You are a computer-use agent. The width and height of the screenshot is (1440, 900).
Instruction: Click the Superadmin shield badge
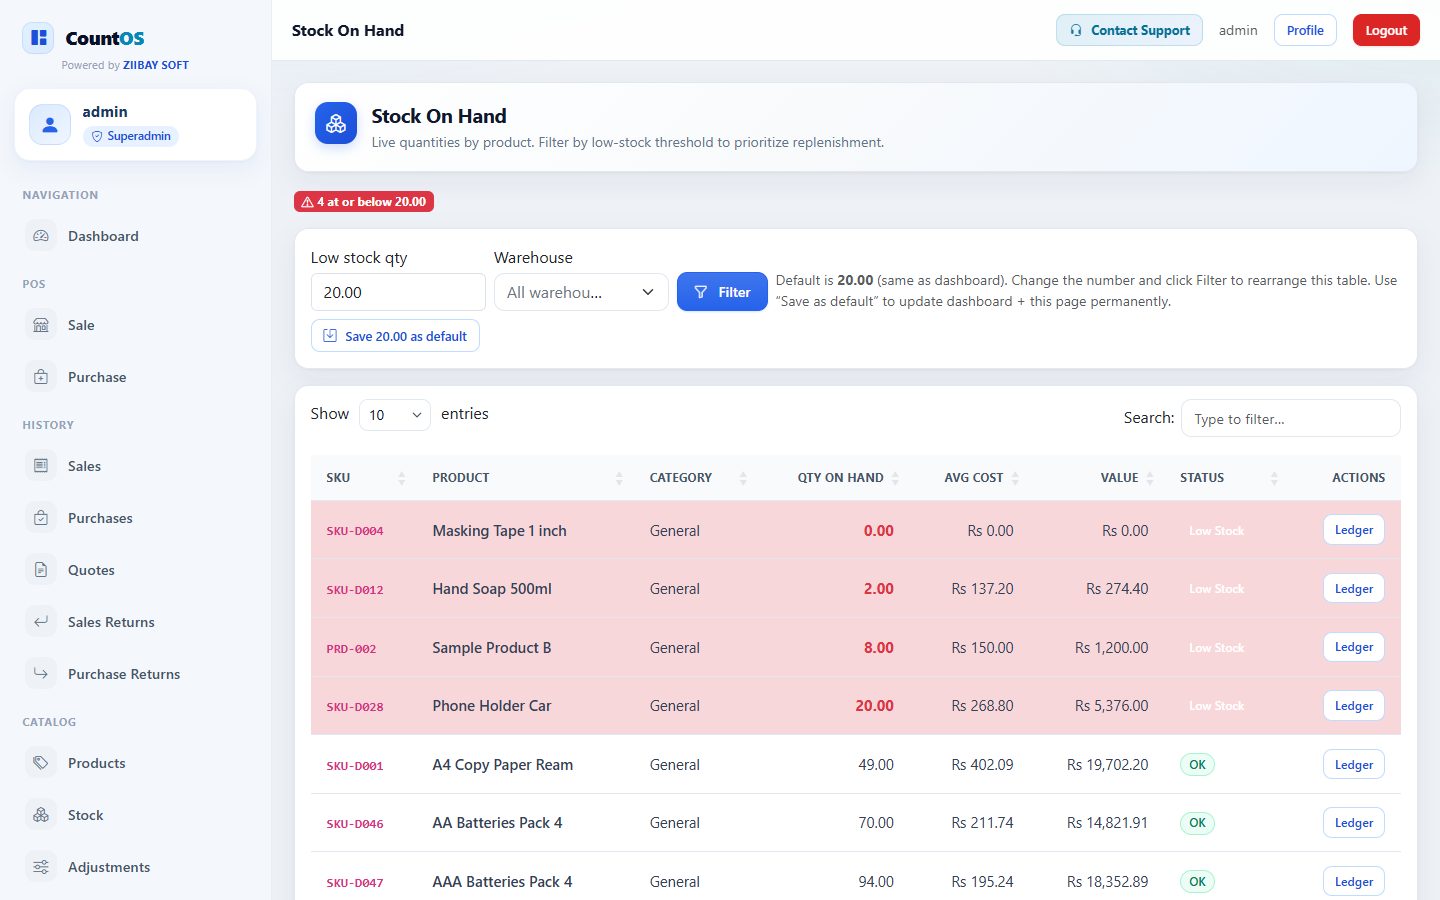pos(131,136)
